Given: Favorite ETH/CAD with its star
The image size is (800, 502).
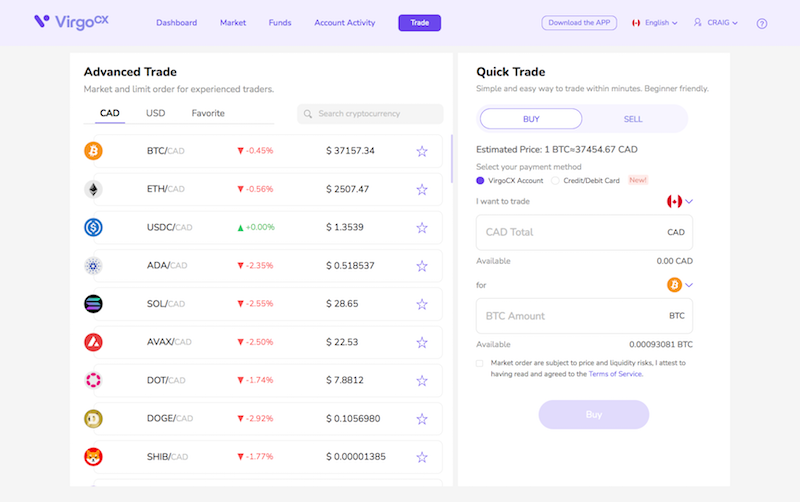Looking at the screenshot, I should 422,189.
